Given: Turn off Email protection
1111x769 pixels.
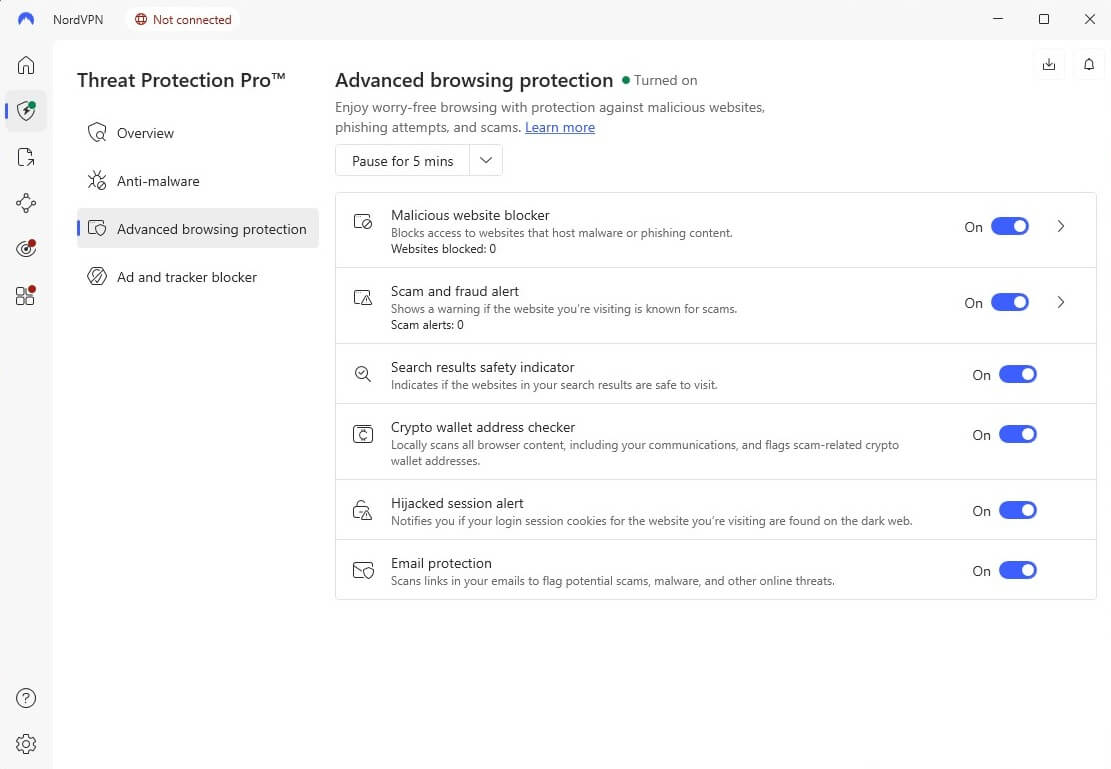Looking at the screenshot, I should click(1018, 570).
